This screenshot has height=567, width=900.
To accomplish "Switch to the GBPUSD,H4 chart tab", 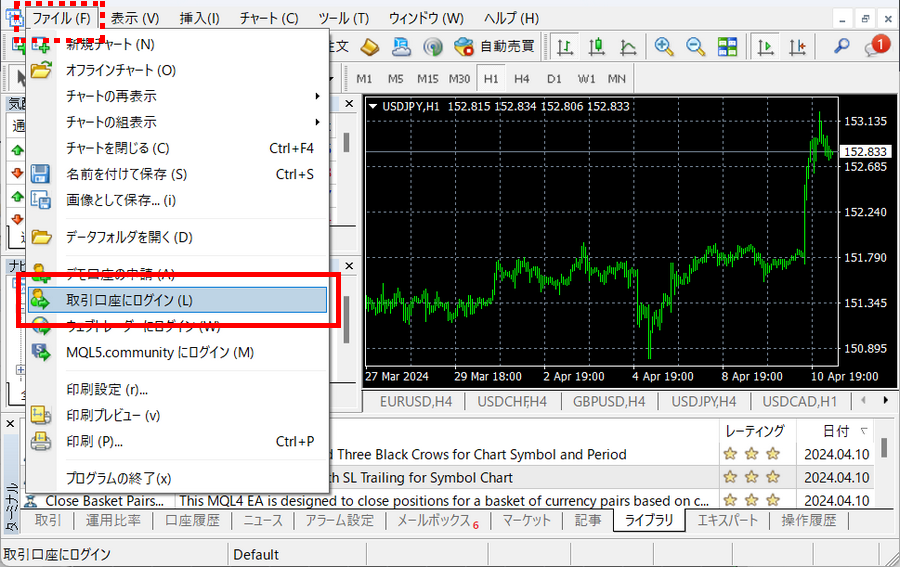I will [609, 402].
